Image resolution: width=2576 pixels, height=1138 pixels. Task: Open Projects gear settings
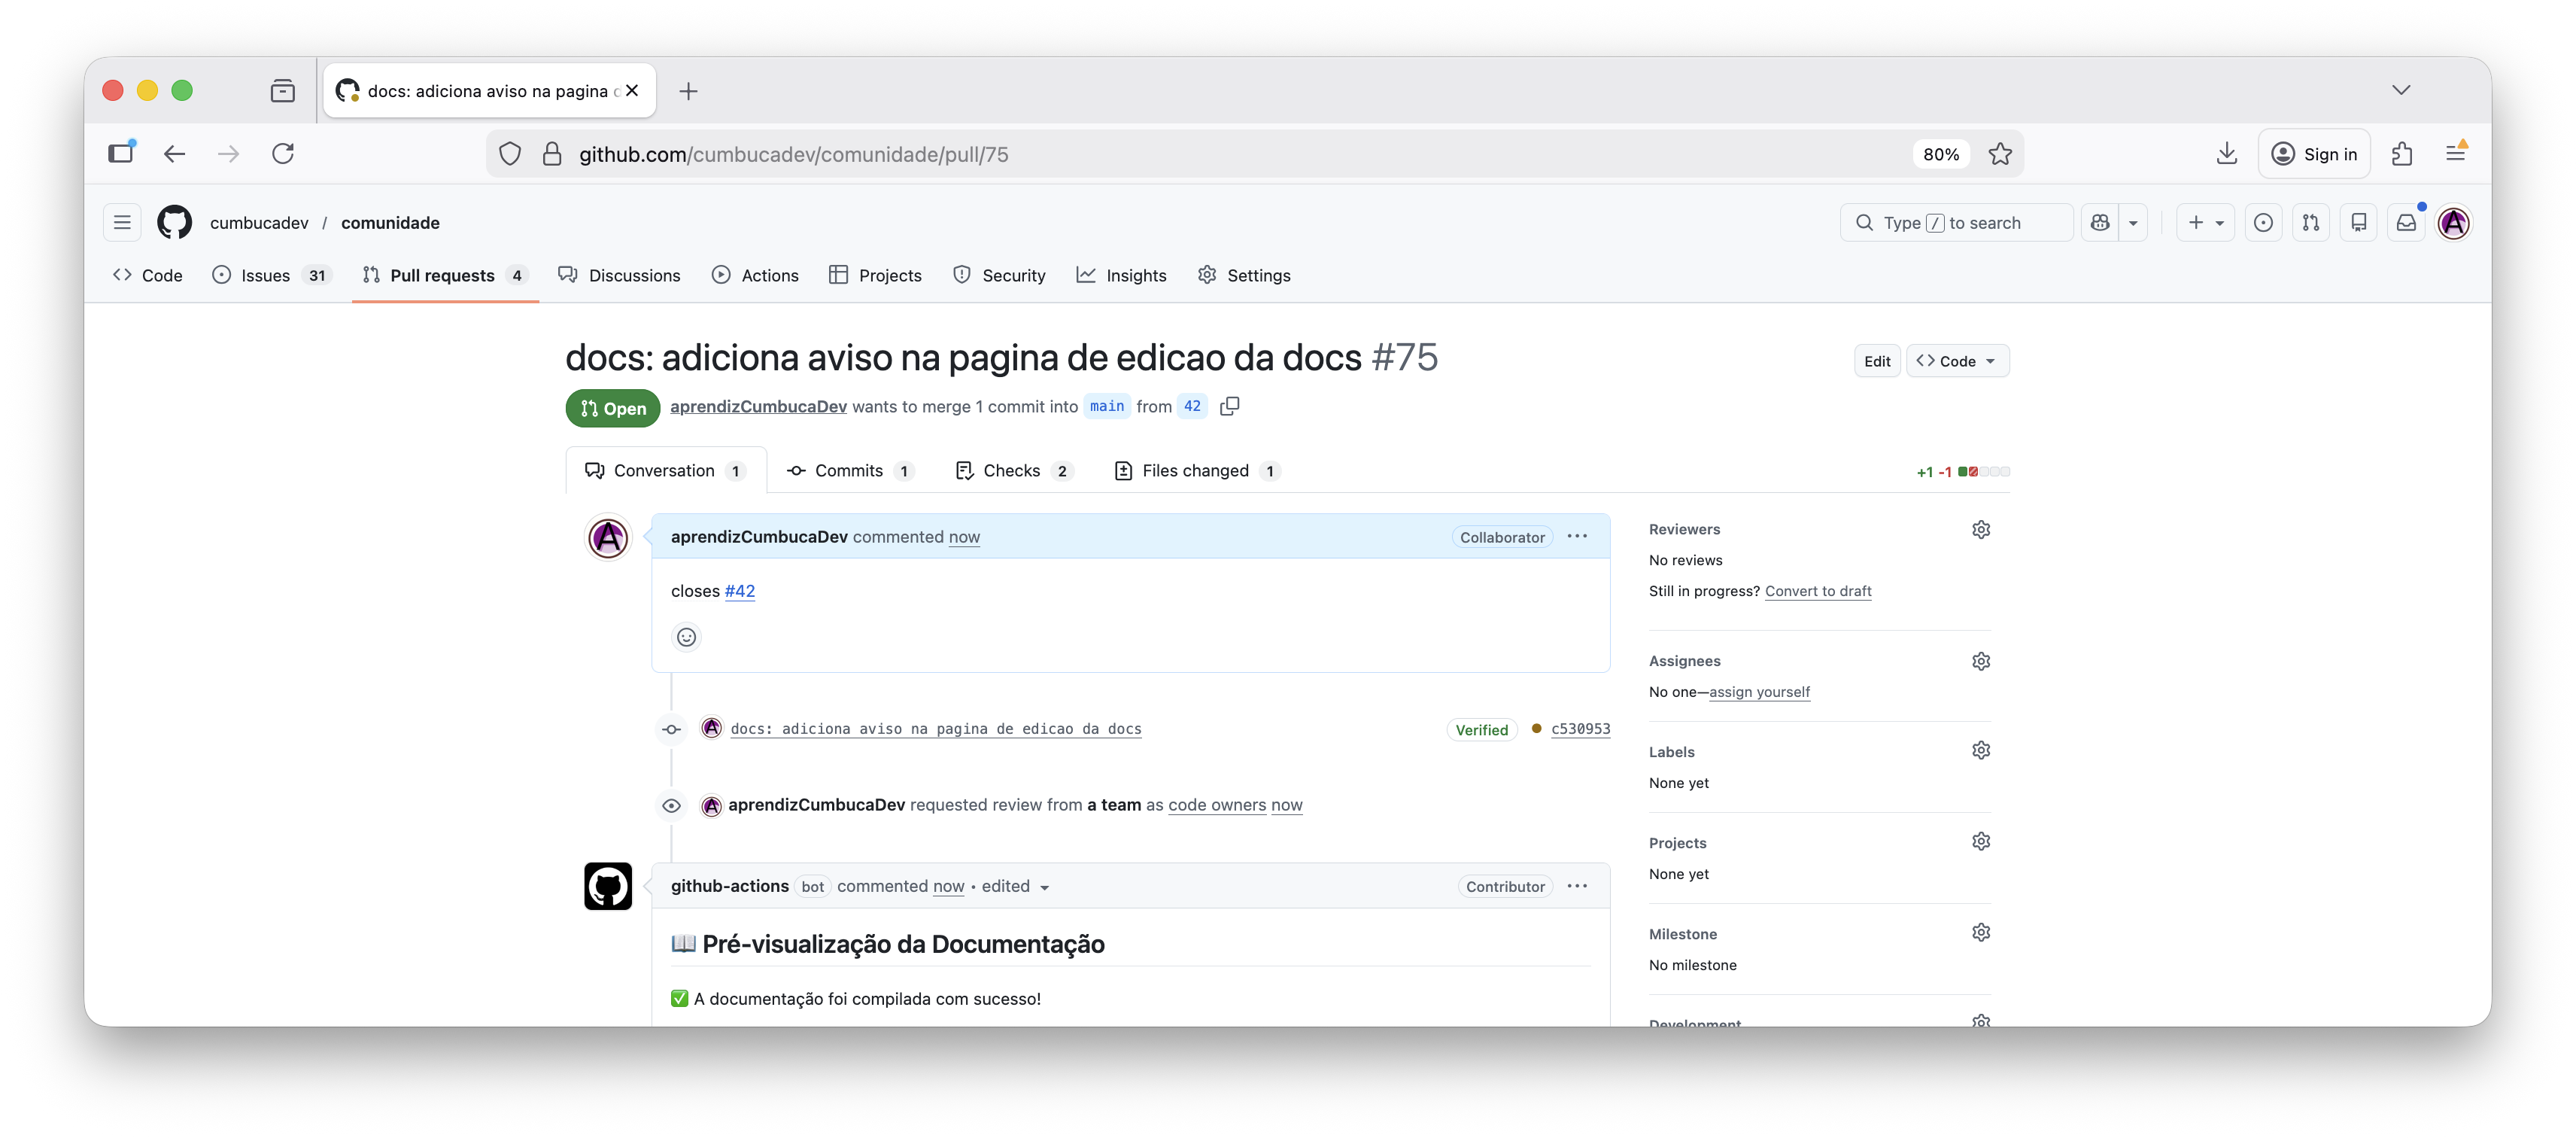click(x=1981, y=841)
